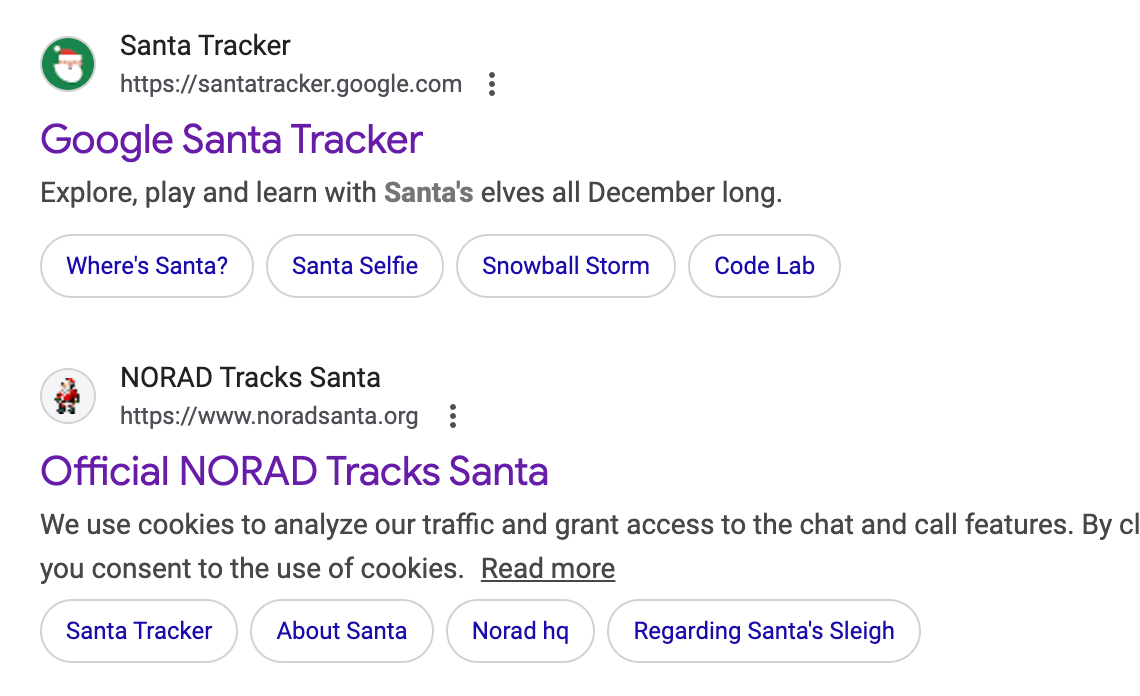Click the NORAD Tracks Santa site name
Screen dimensions: 1140x696
click(250, 378)
